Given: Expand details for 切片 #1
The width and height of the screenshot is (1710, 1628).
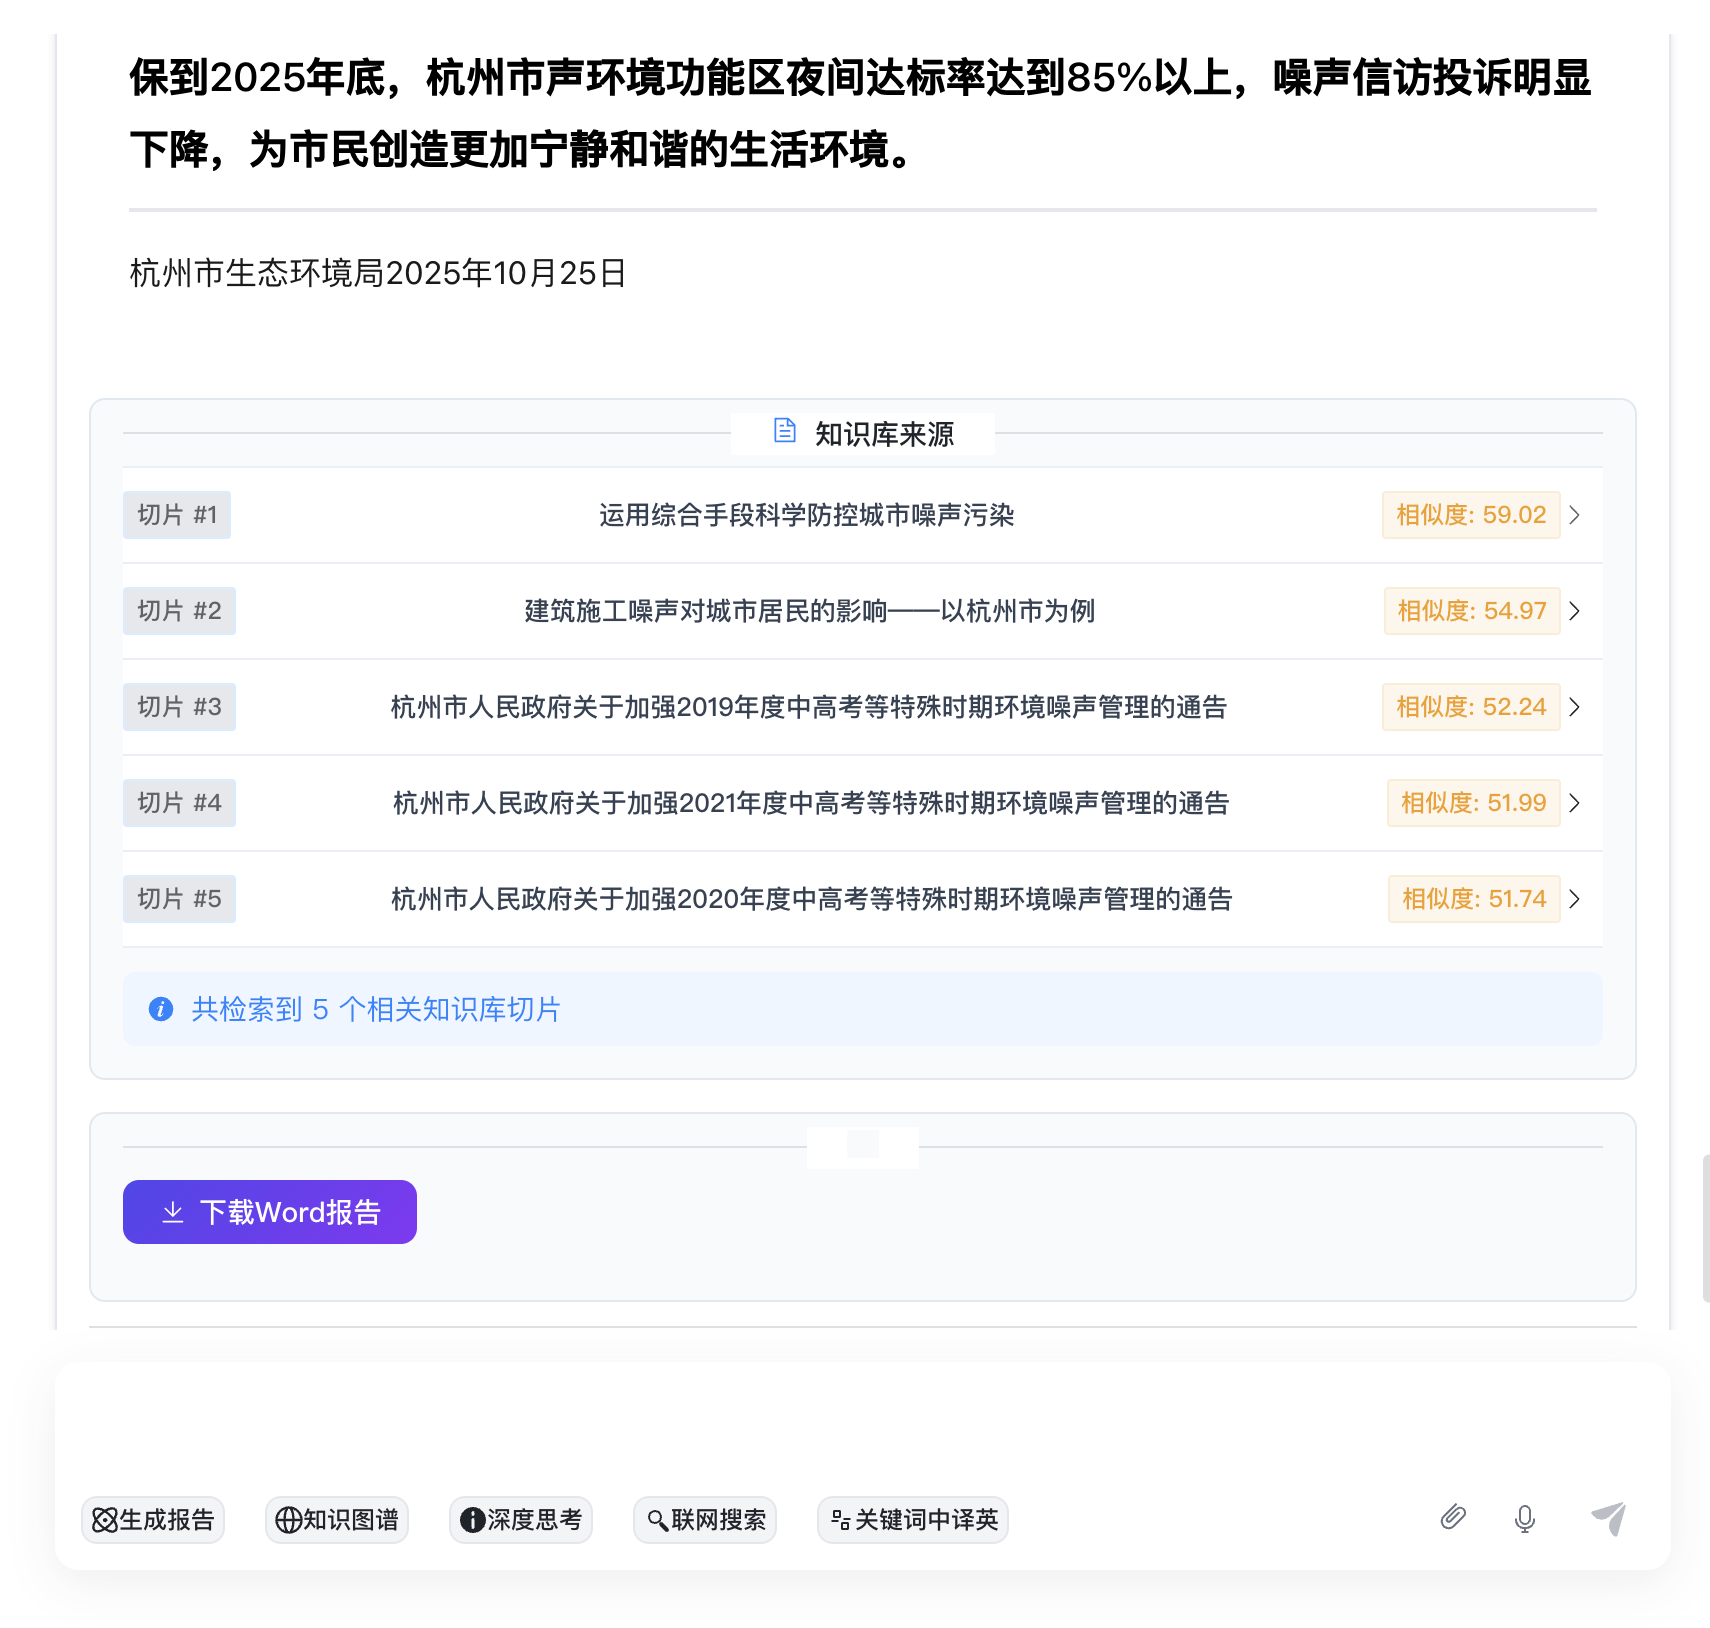Looking at the screenshot, I should pyautogui.click(x=1575, y=515).
